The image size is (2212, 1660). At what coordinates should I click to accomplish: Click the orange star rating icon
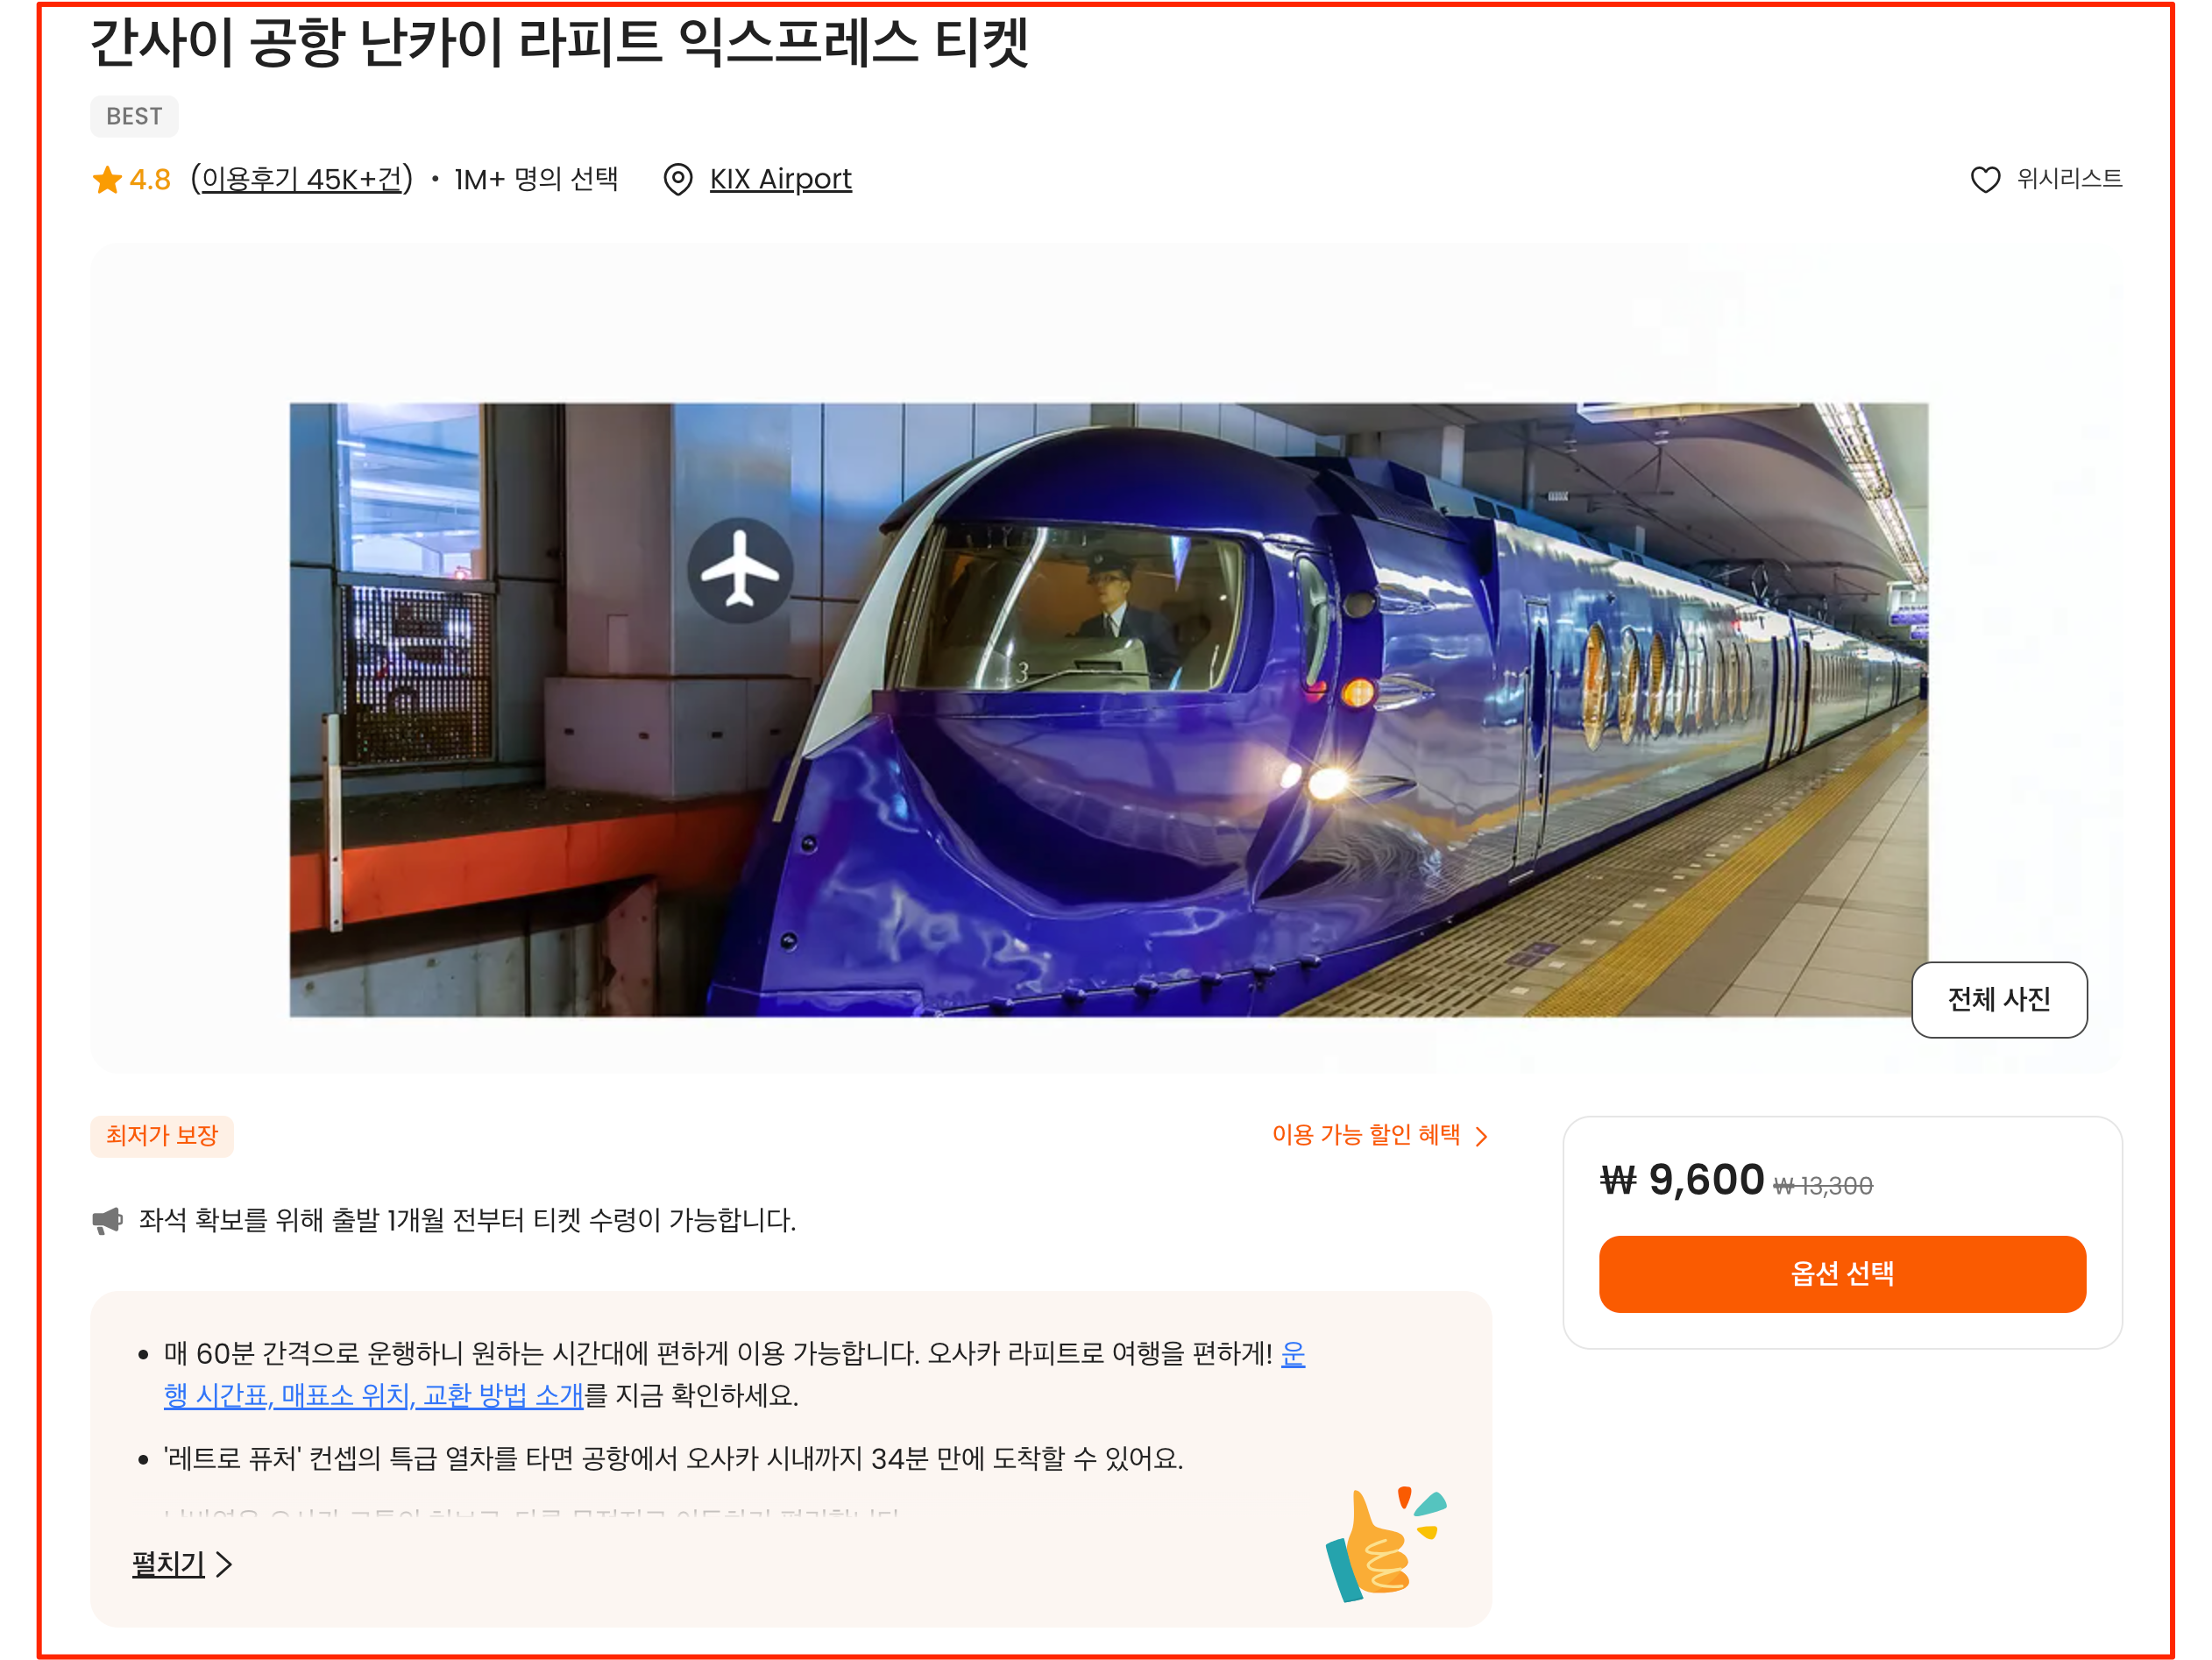pos(107,180)
